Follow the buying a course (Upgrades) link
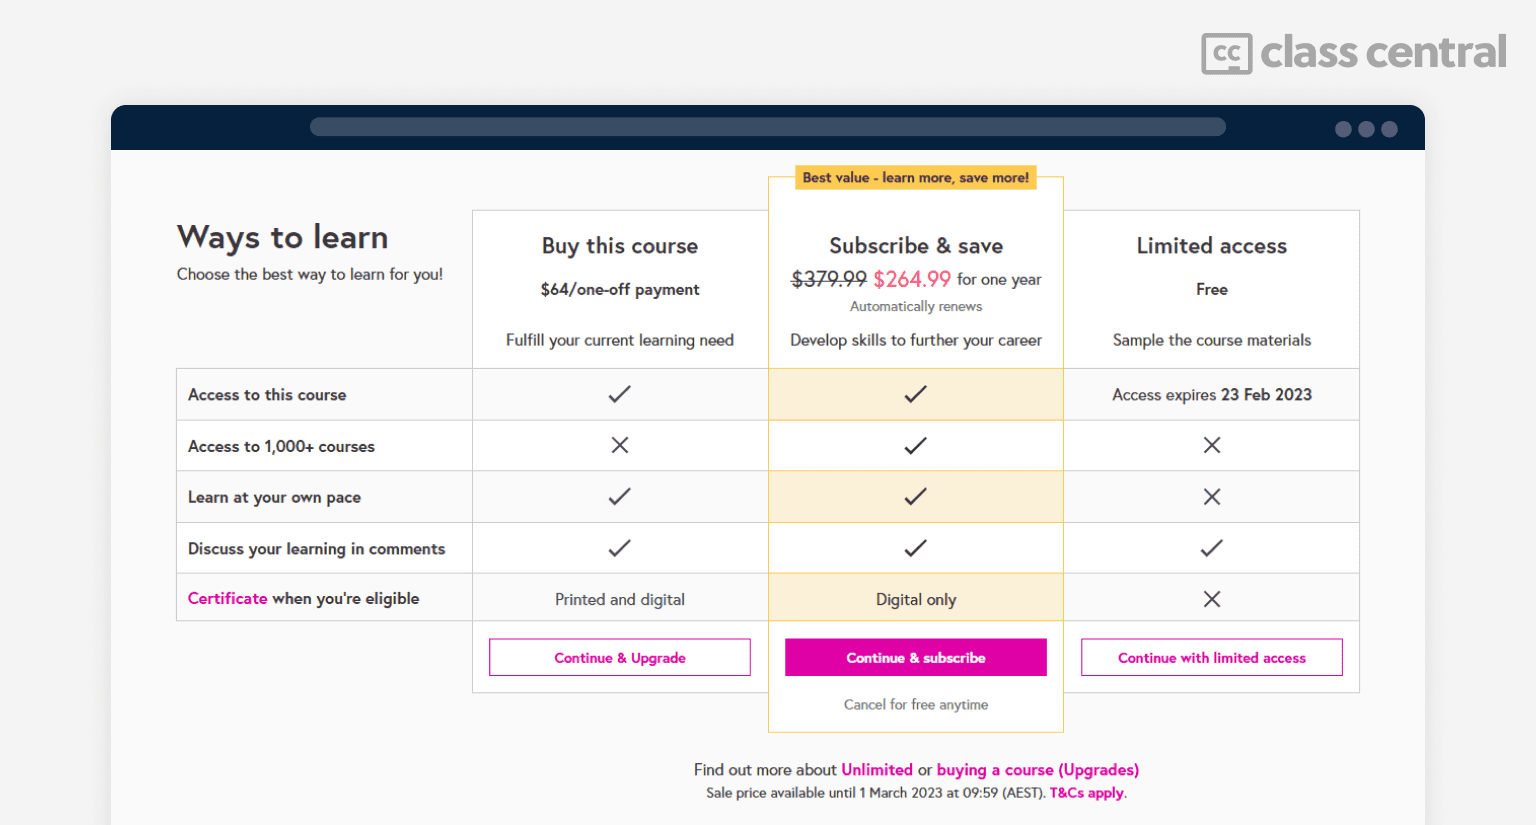 [1037, 770]
